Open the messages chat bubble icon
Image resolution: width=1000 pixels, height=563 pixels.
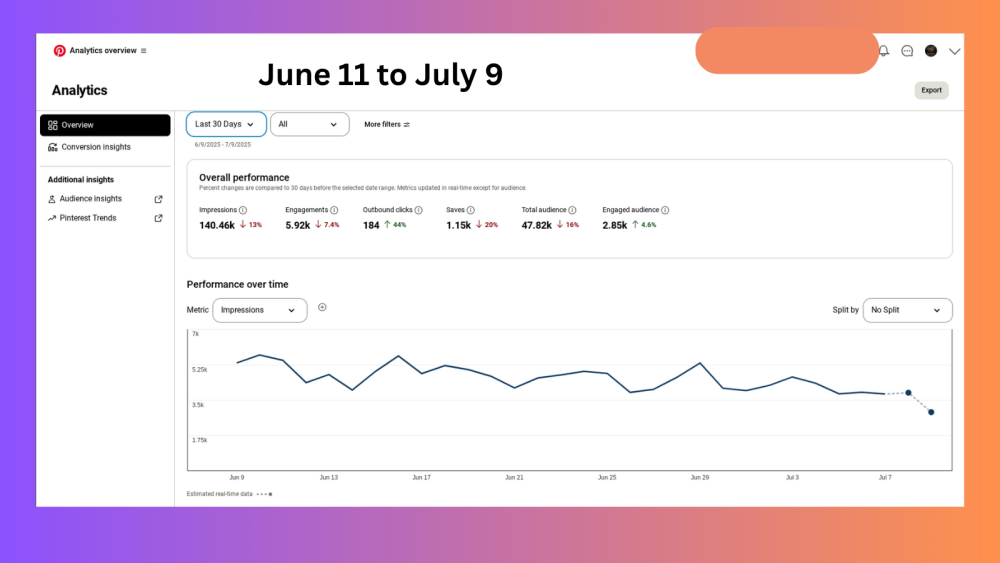(x=907, y=51)
